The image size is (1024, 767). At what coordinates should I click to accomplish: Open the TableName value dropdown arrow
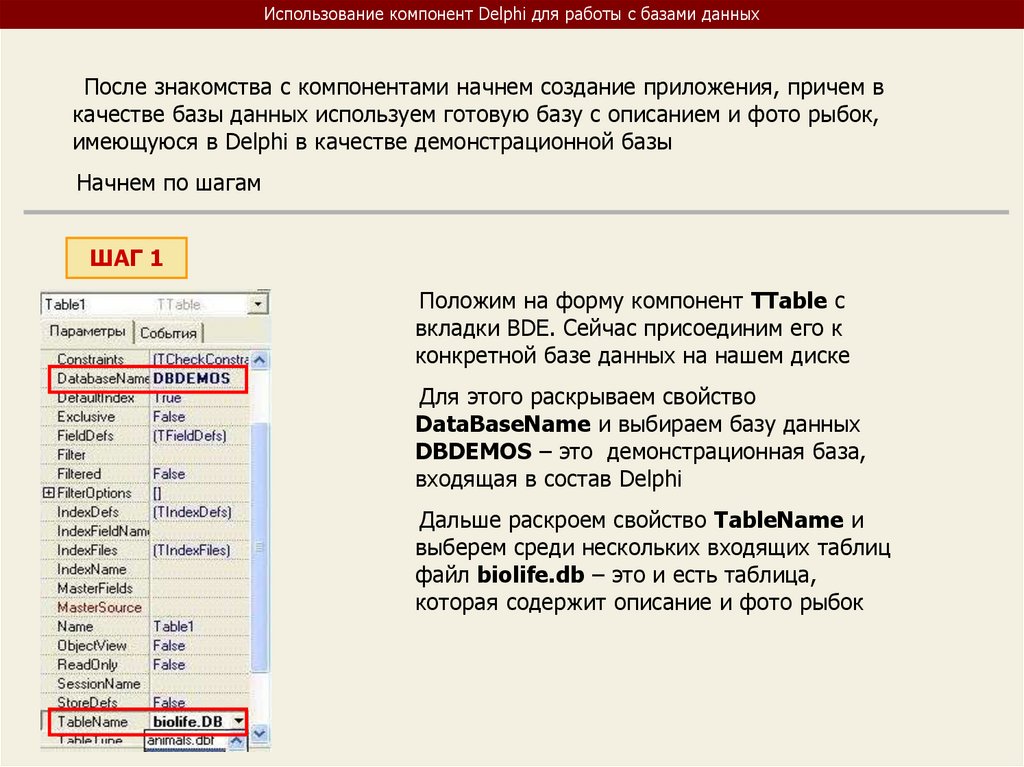click(238, 721)
